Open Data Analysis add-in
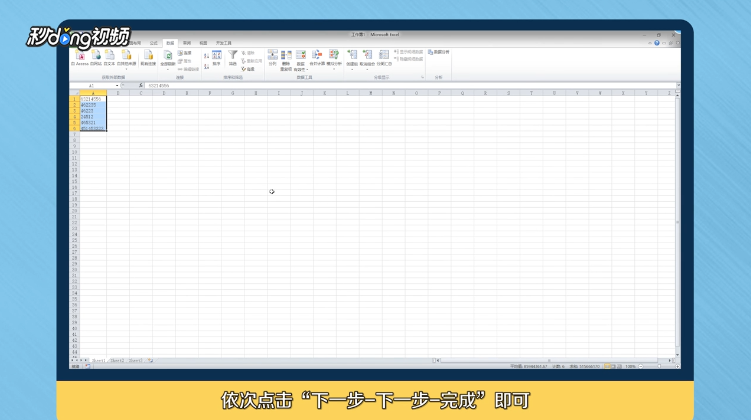 (439, 52)
